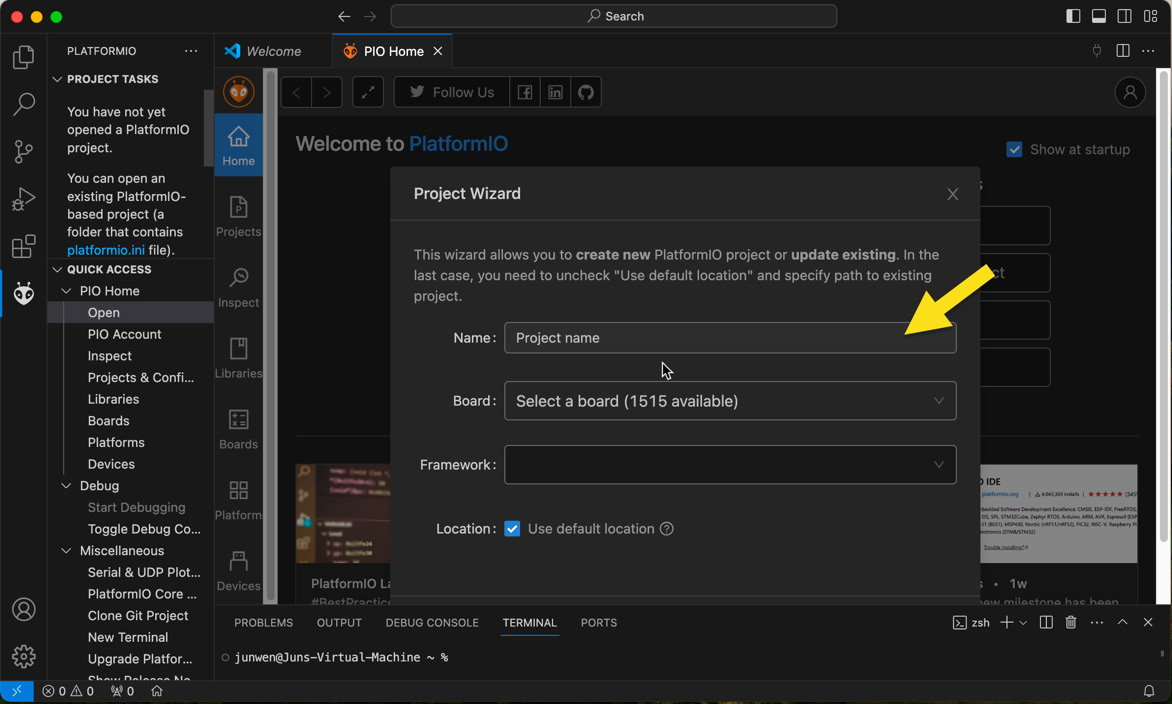Click the Search command center box

pos(614,16)
